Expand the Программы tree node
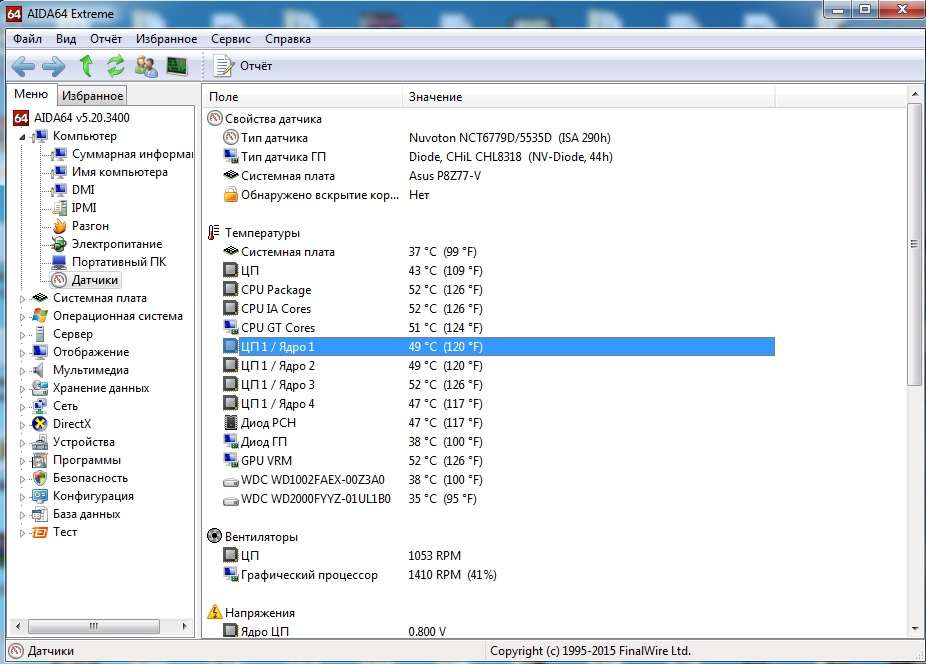The width and height of the screenshot is (926, 664). pyautogui.click(x=22, y=461)
